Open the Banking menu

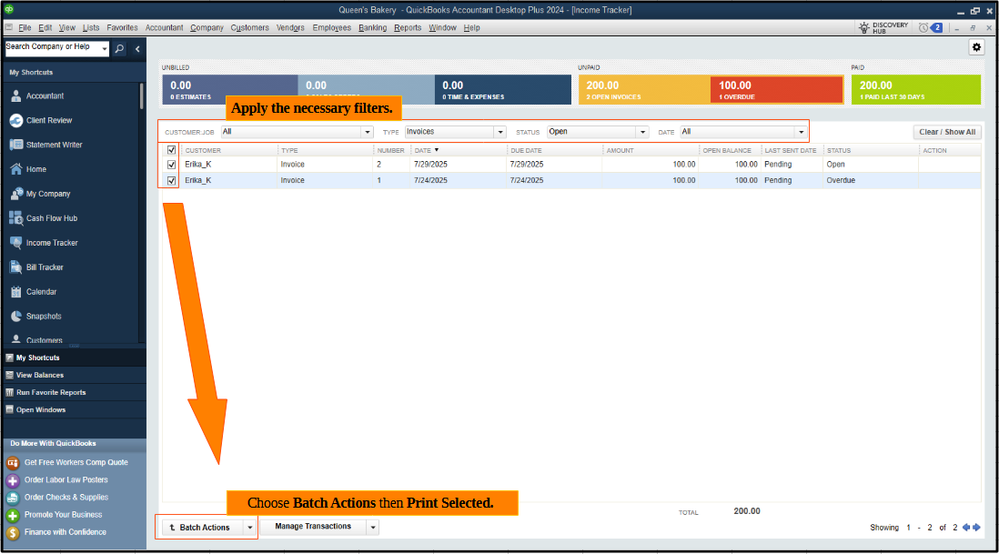pyautogui.click(x=372, y=28)
